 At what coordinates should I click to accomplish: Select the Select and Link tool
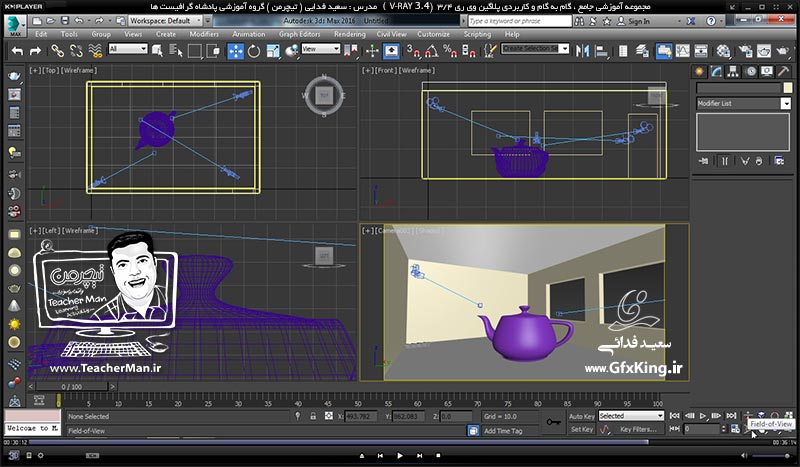pos(57,51)
